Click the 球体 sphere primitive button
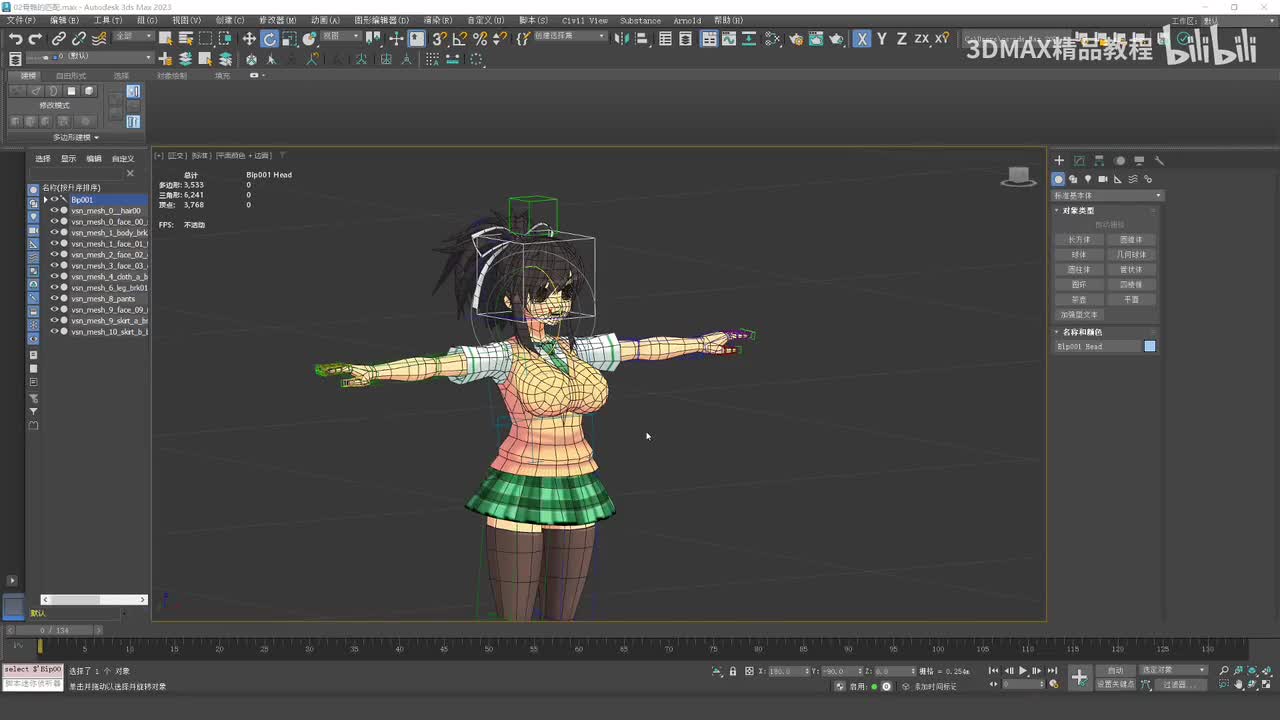This screenshot has width=1280, height=720. click(x=1079, y=255)
